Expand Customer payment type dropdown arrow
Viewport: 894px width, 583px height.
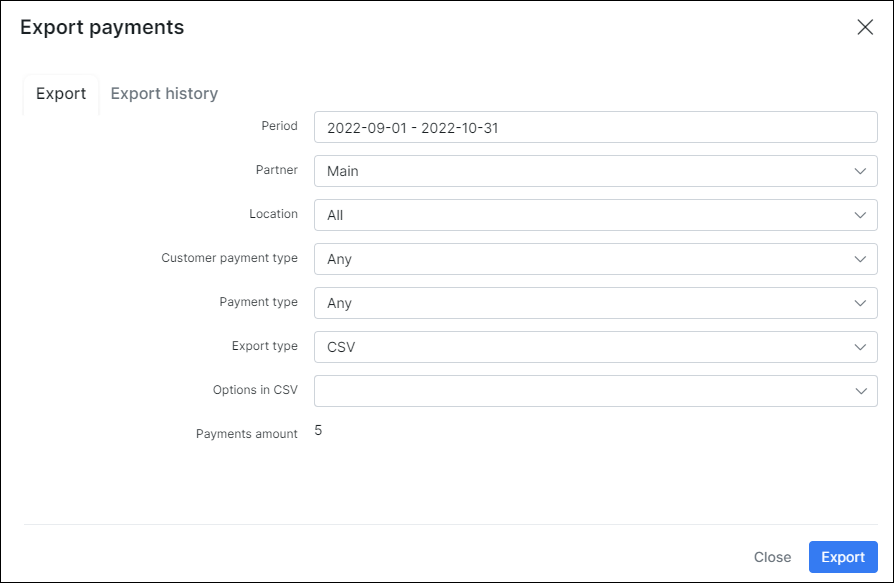(x=860, y=259)
